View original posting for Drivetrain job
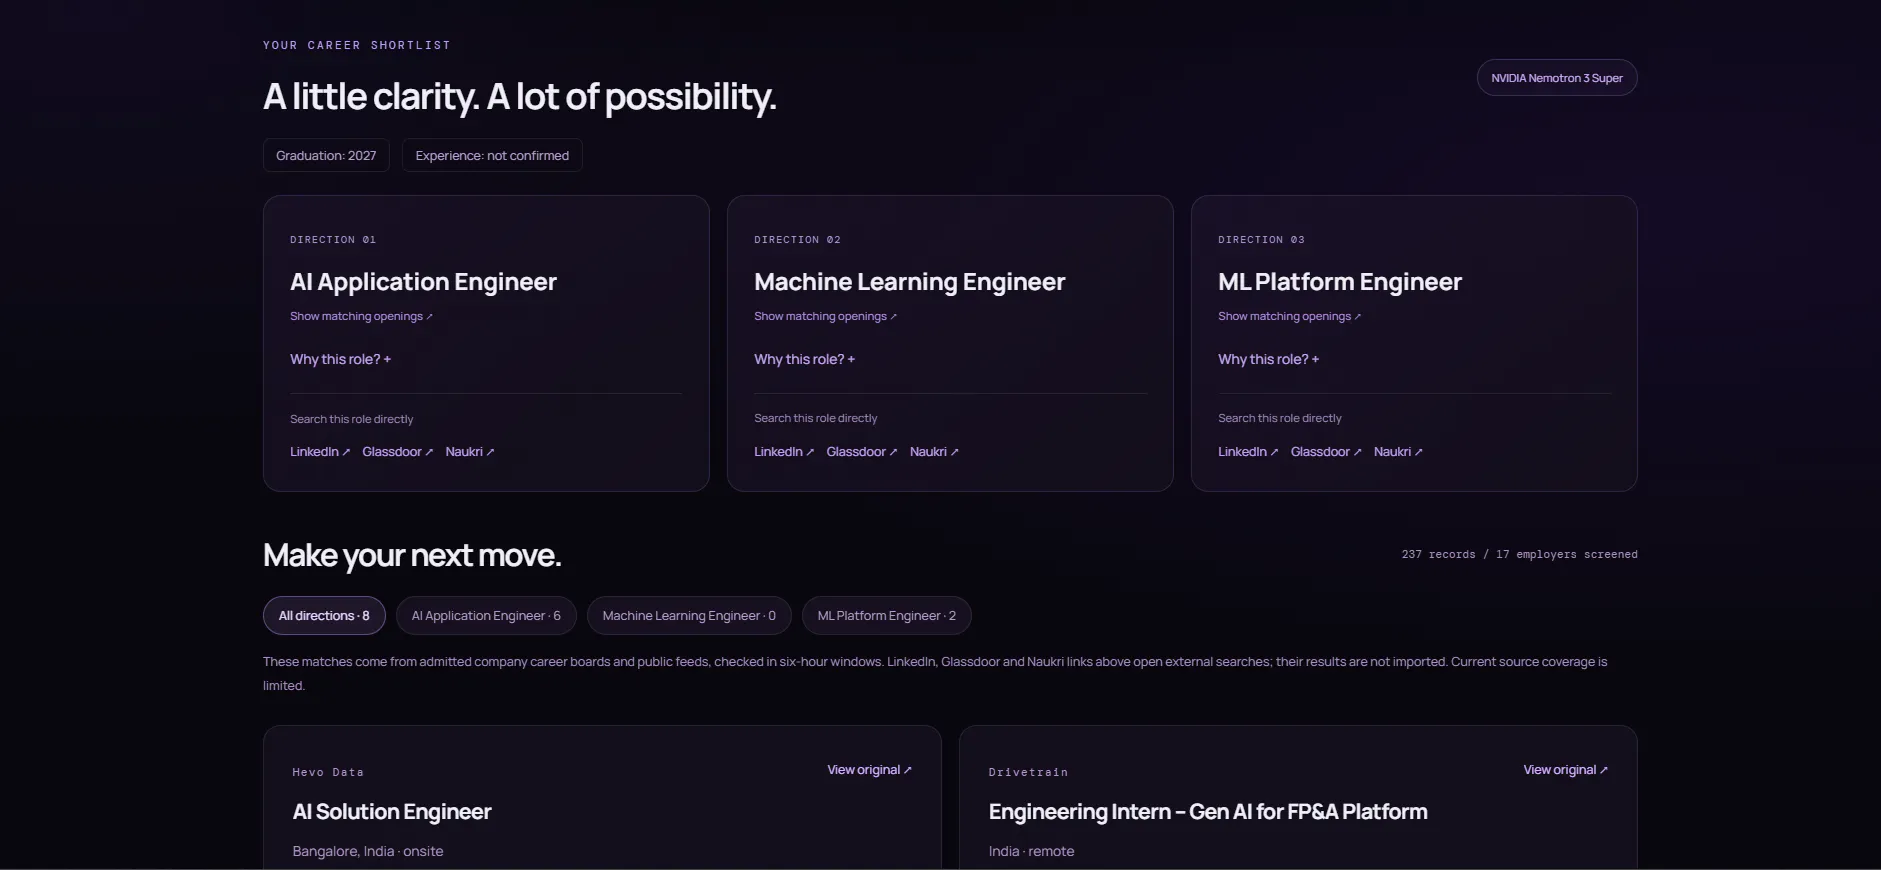 (1565, 770)
